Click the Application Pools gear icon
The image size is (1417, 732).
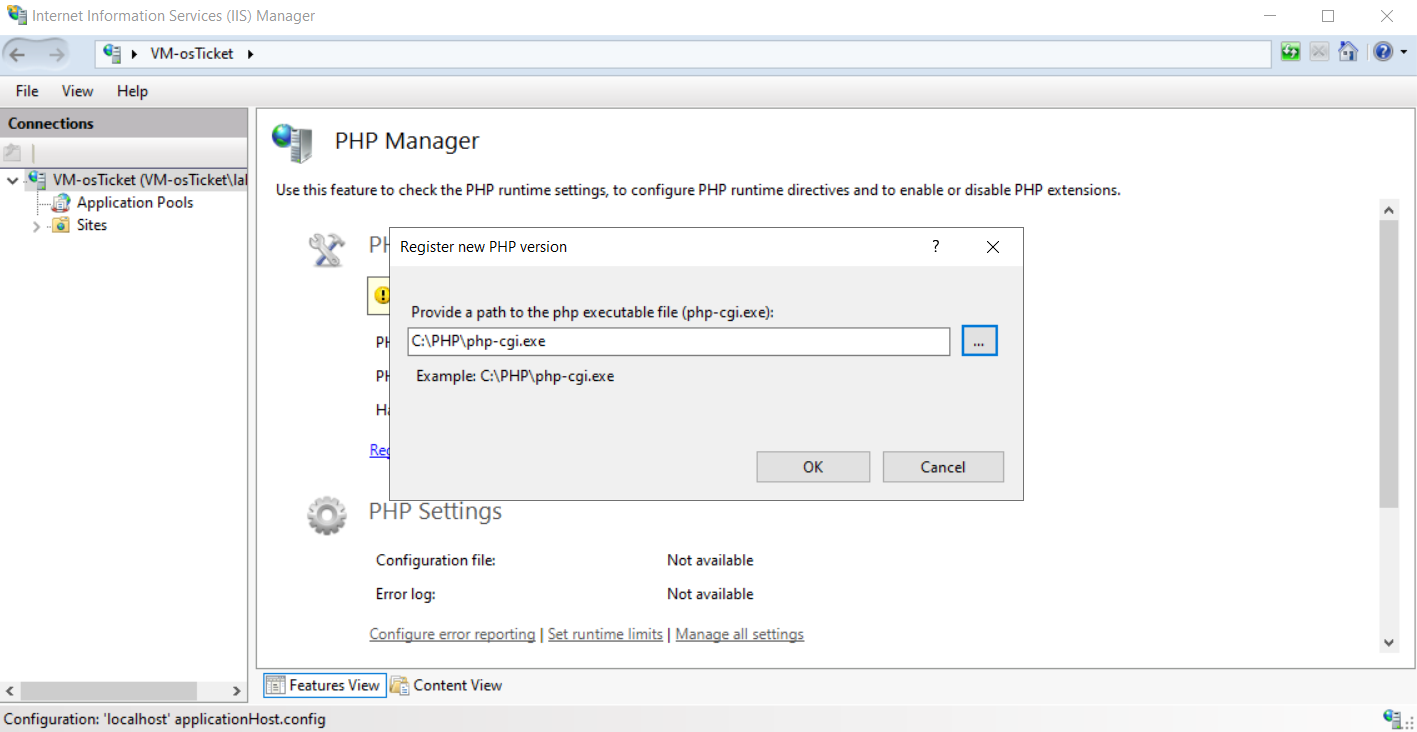point(61,202)
